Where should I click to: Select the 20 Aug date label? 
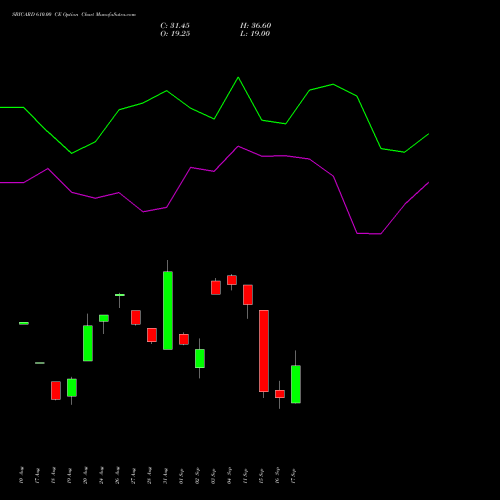click(x=85, y=475)
